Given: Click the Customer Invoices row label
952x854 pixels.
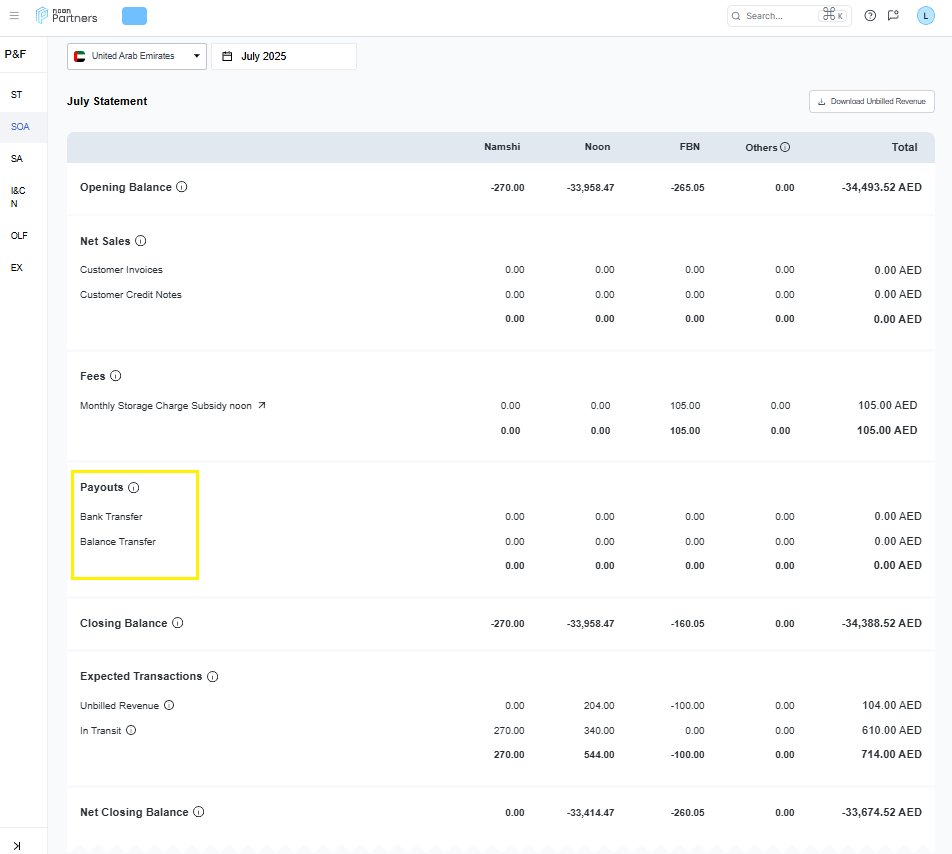Looking at the screenshot, I should point(121,269).
